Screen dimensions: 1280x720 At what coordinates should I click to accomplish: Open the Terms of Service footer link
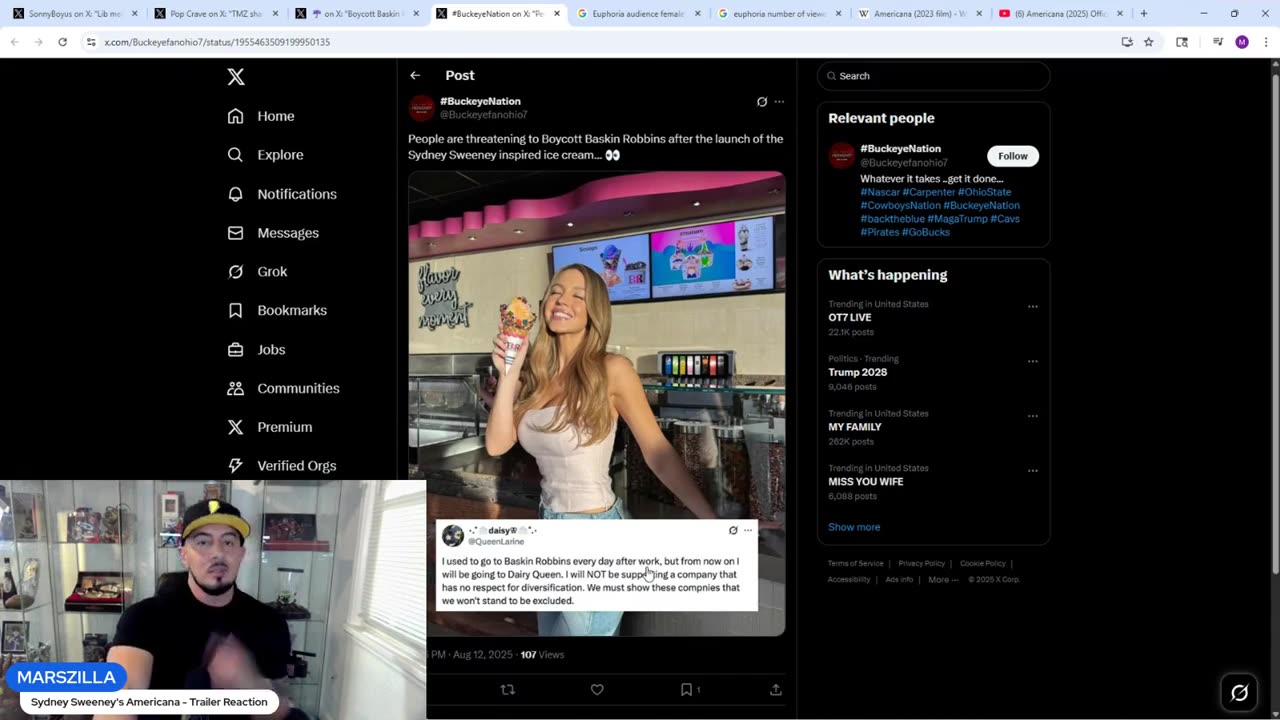[x=855, y=563]
